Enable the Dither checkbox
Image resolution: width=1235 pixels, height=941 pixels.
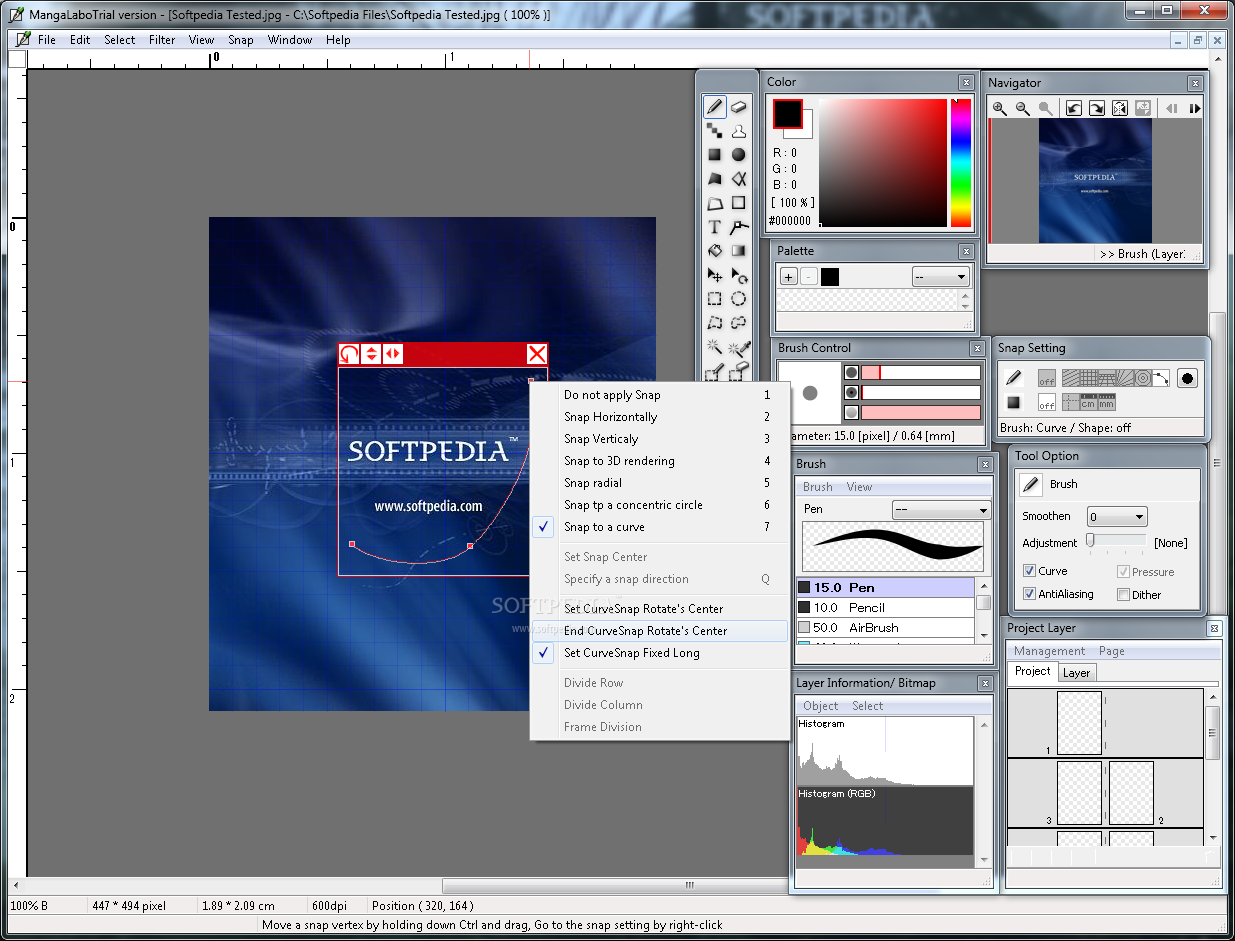point(1123,594)
